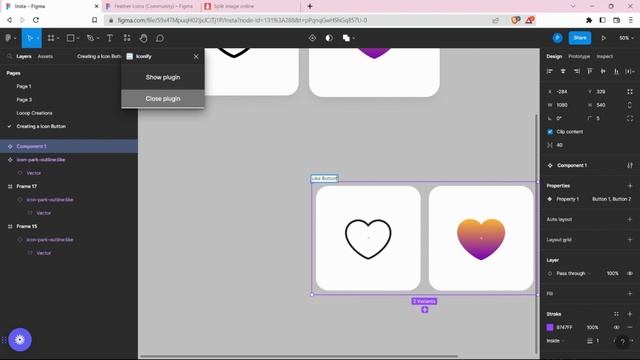
Task: Click the browser extensions puzzle icon
Action: click(589, 20)
